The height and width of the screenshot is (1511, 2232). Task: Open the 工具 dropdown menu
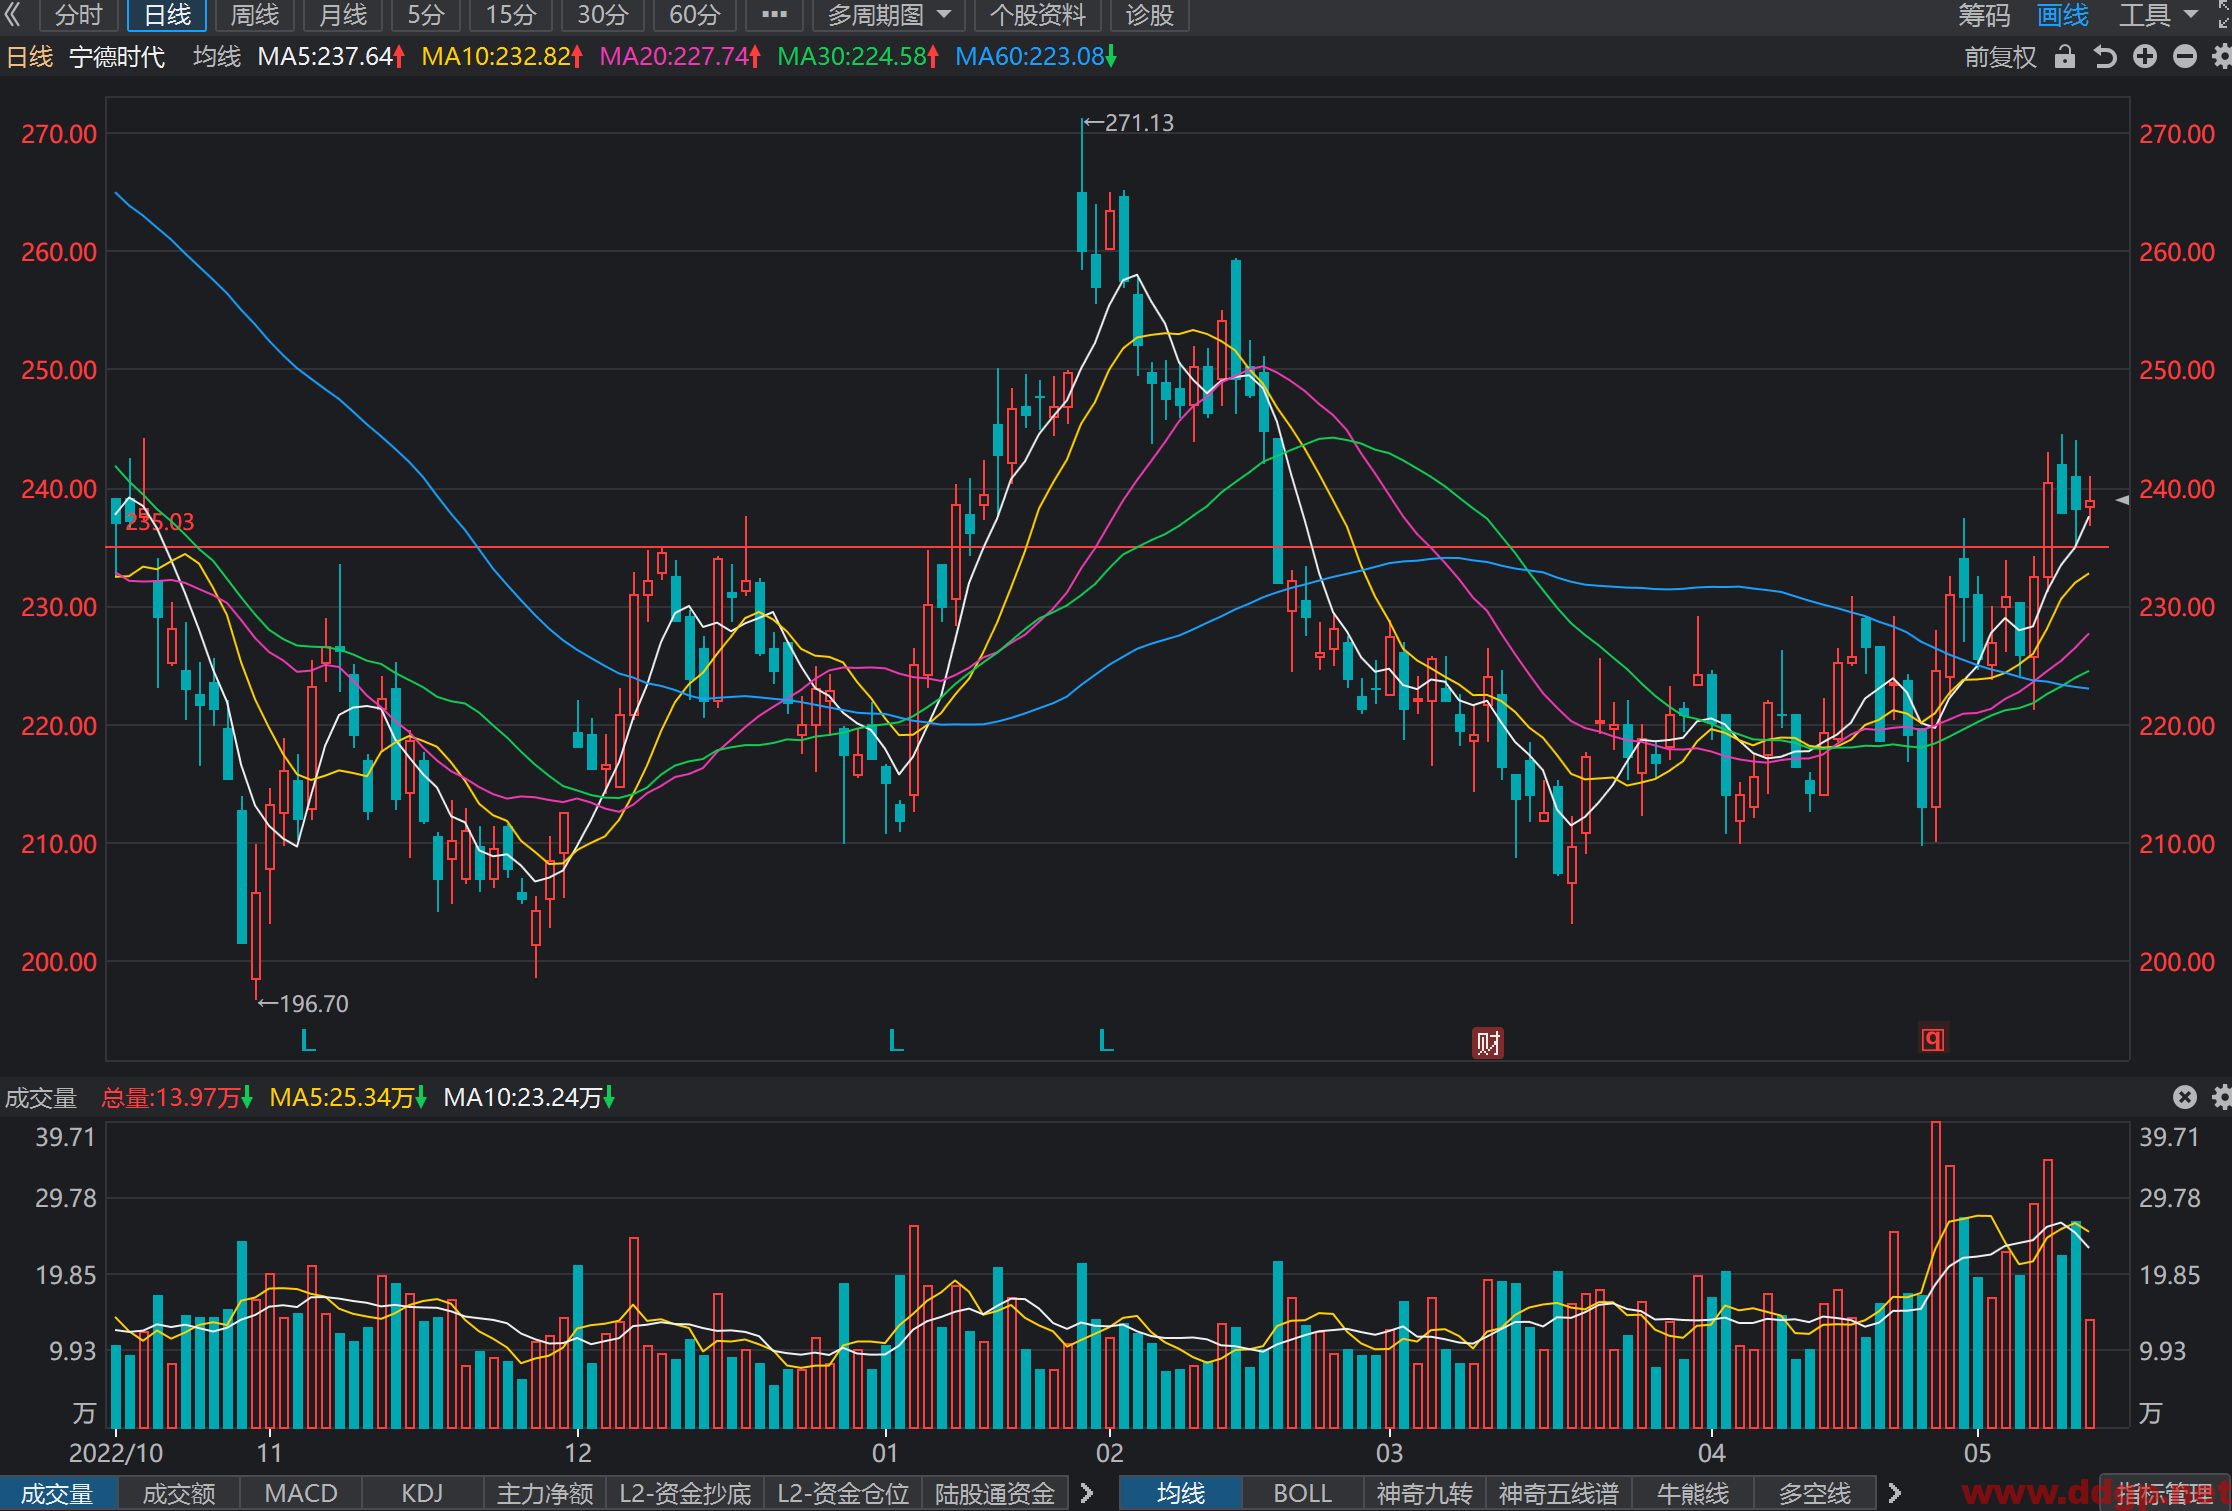[2158, 15]
